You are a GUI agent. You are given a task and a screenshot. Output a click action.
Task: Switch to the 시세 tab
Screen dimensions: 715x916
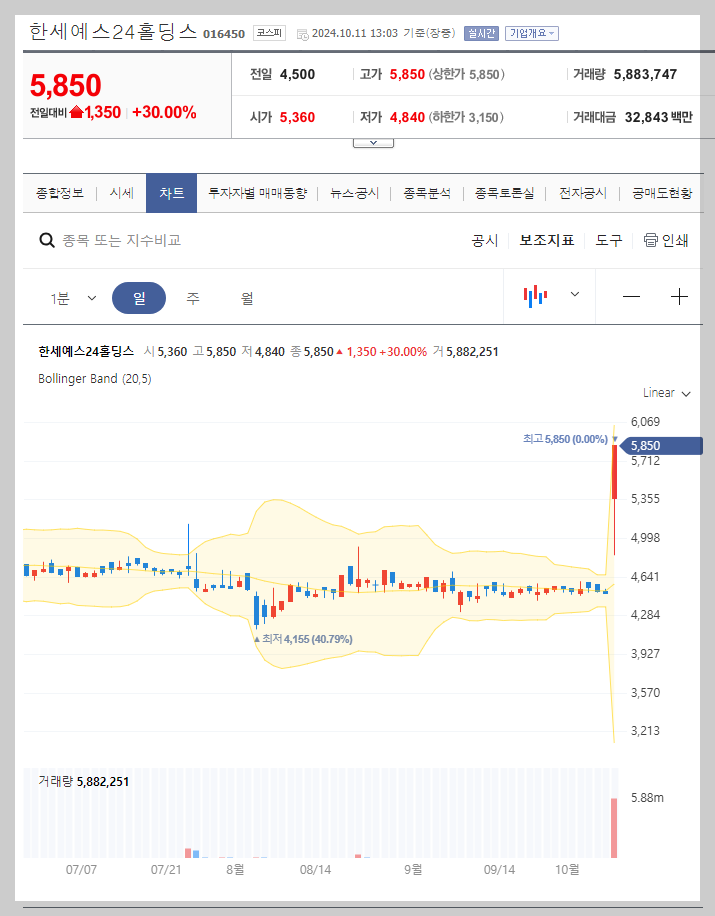point(121,193)
